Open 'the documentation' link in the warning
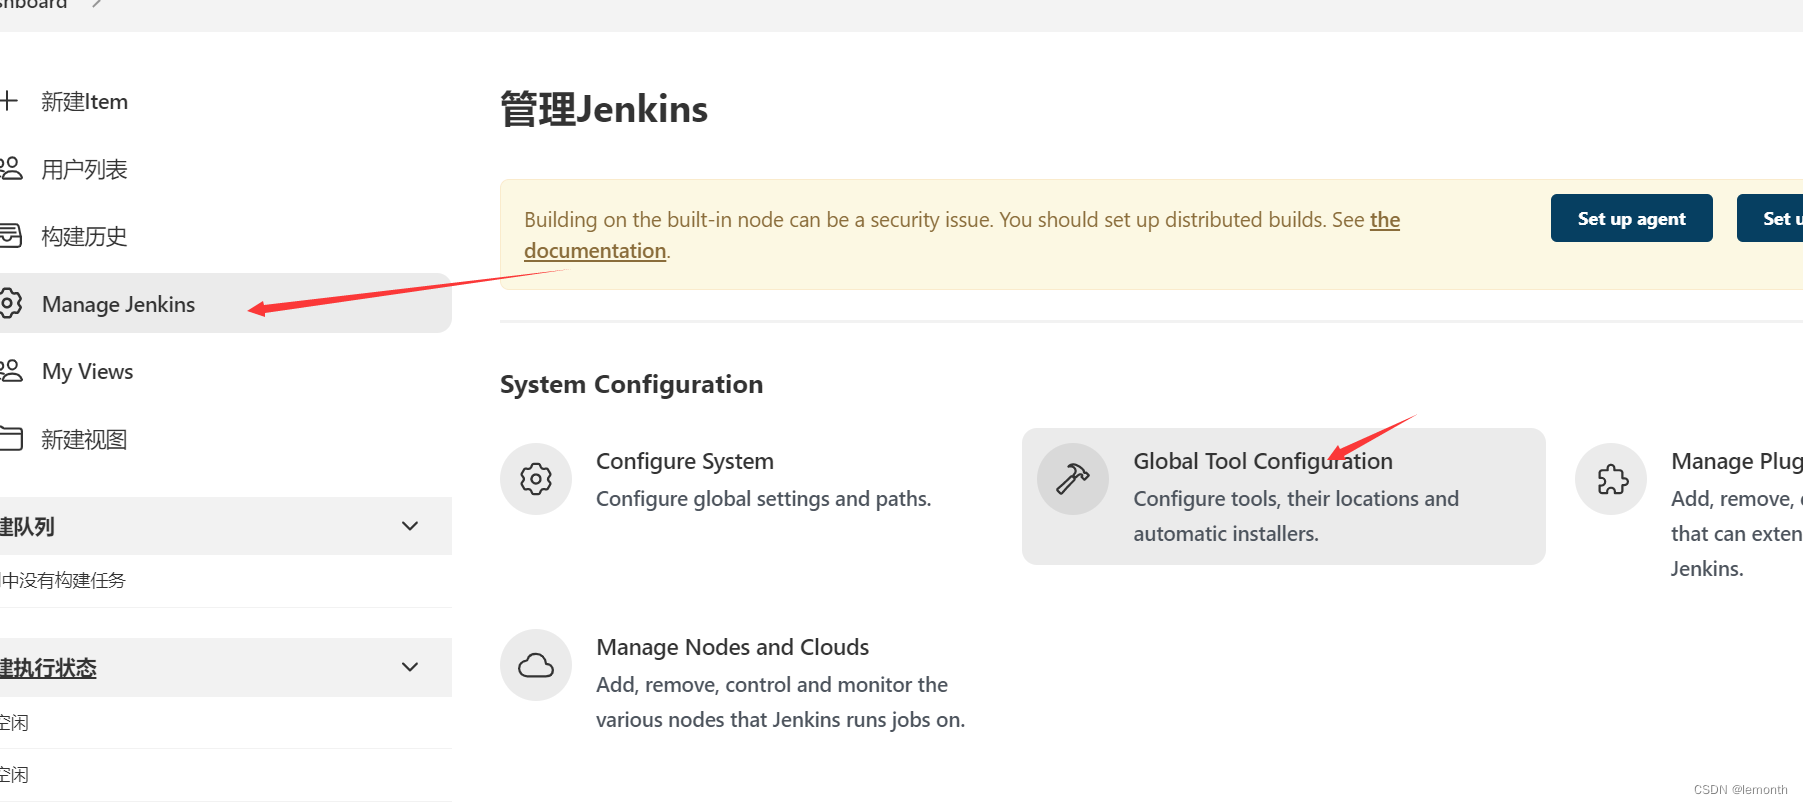 click(x=962, y=235)
